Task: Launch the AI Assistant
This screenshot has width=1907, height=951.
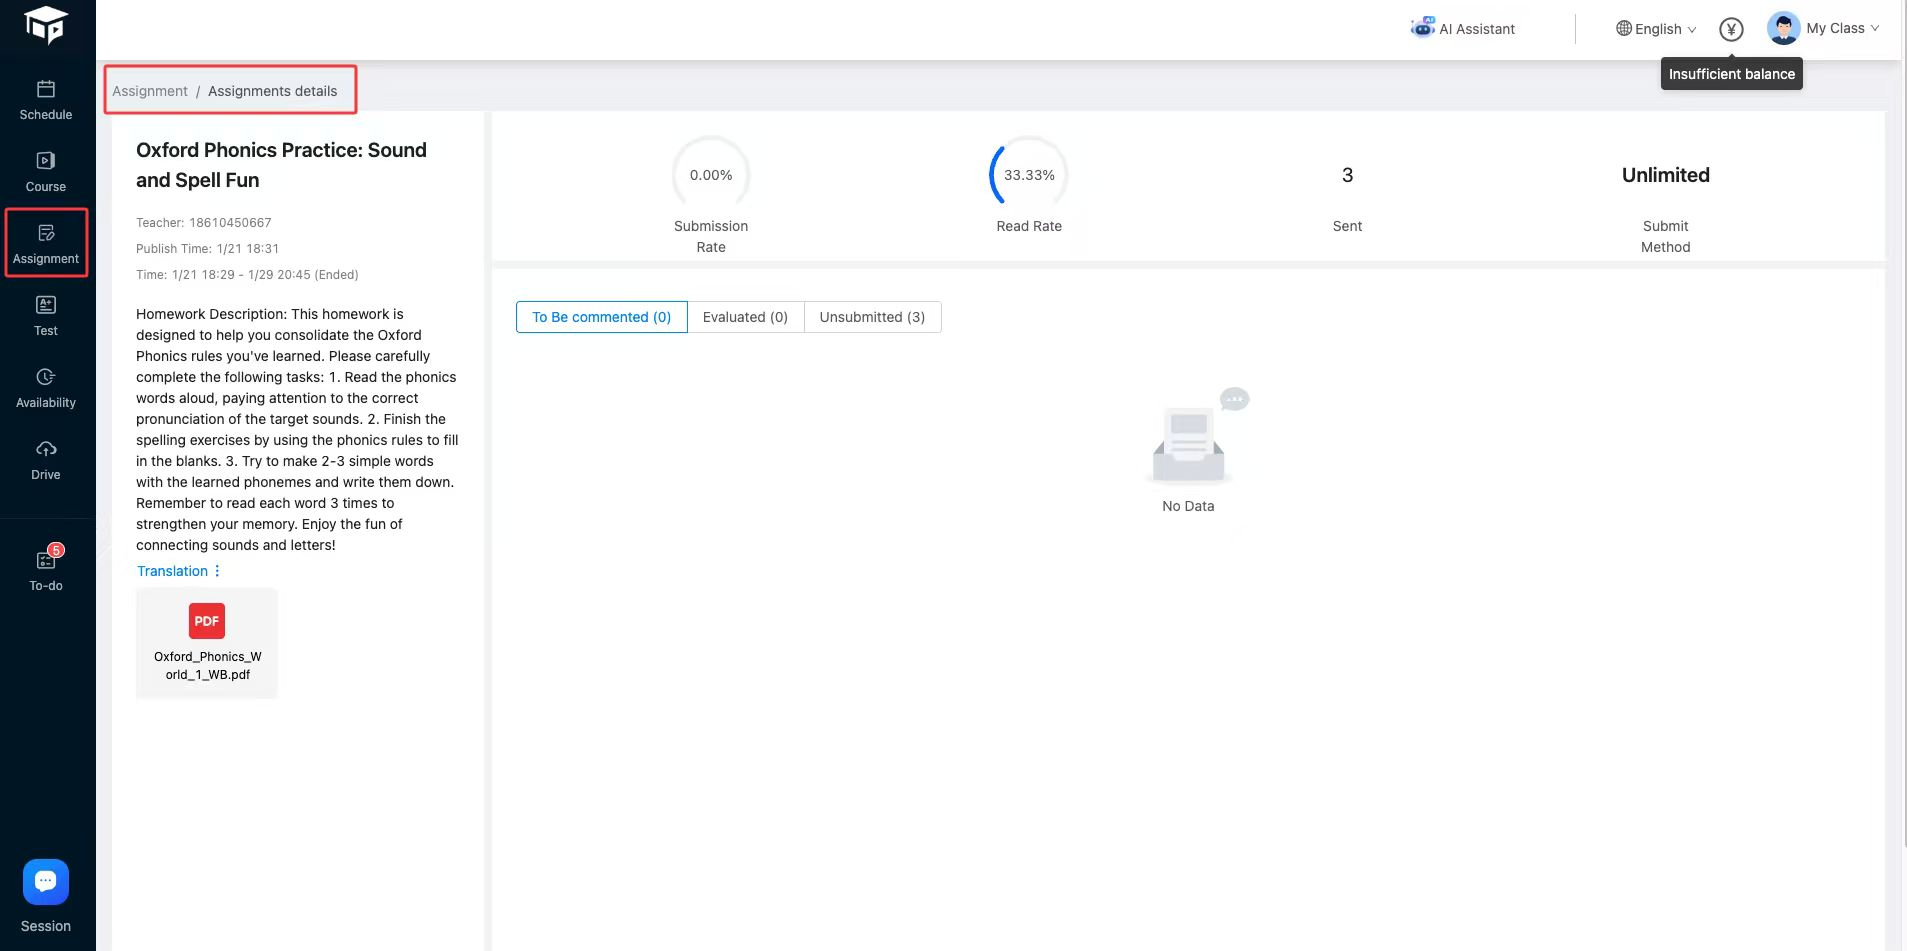Action: tap(1463, 29)
